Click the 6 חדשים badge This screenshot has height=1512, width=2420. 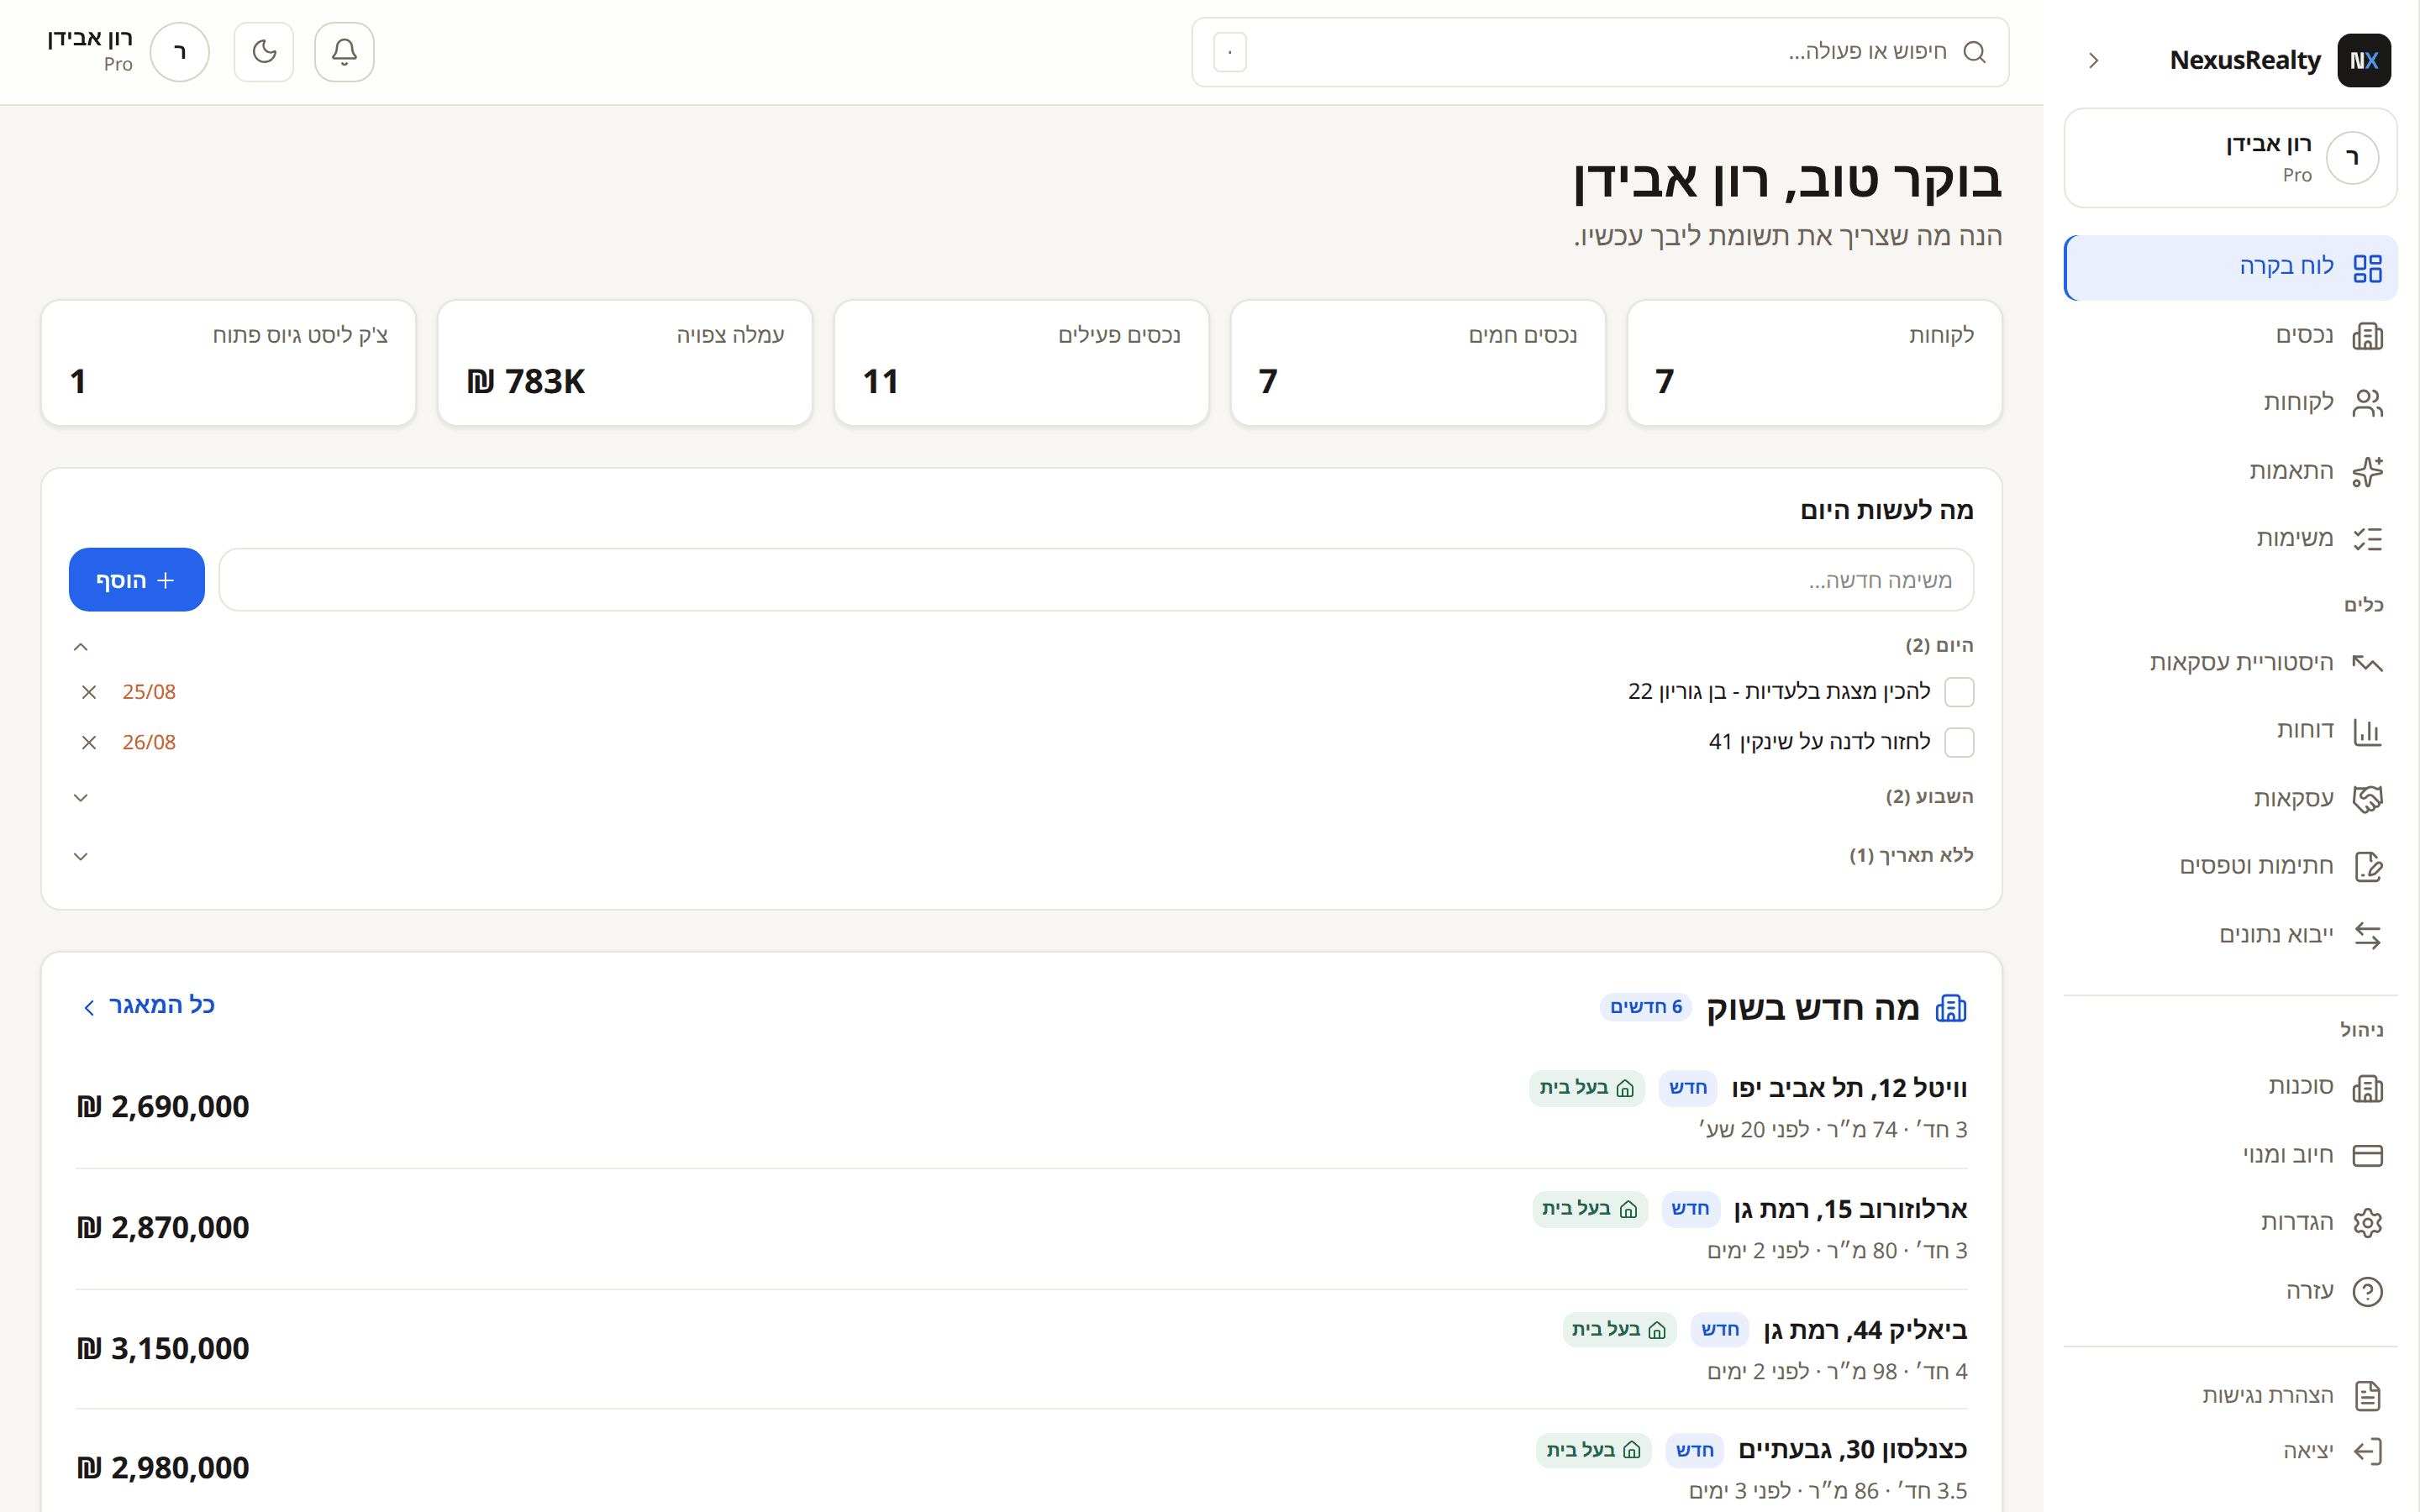click(x=1646, y=1007)
